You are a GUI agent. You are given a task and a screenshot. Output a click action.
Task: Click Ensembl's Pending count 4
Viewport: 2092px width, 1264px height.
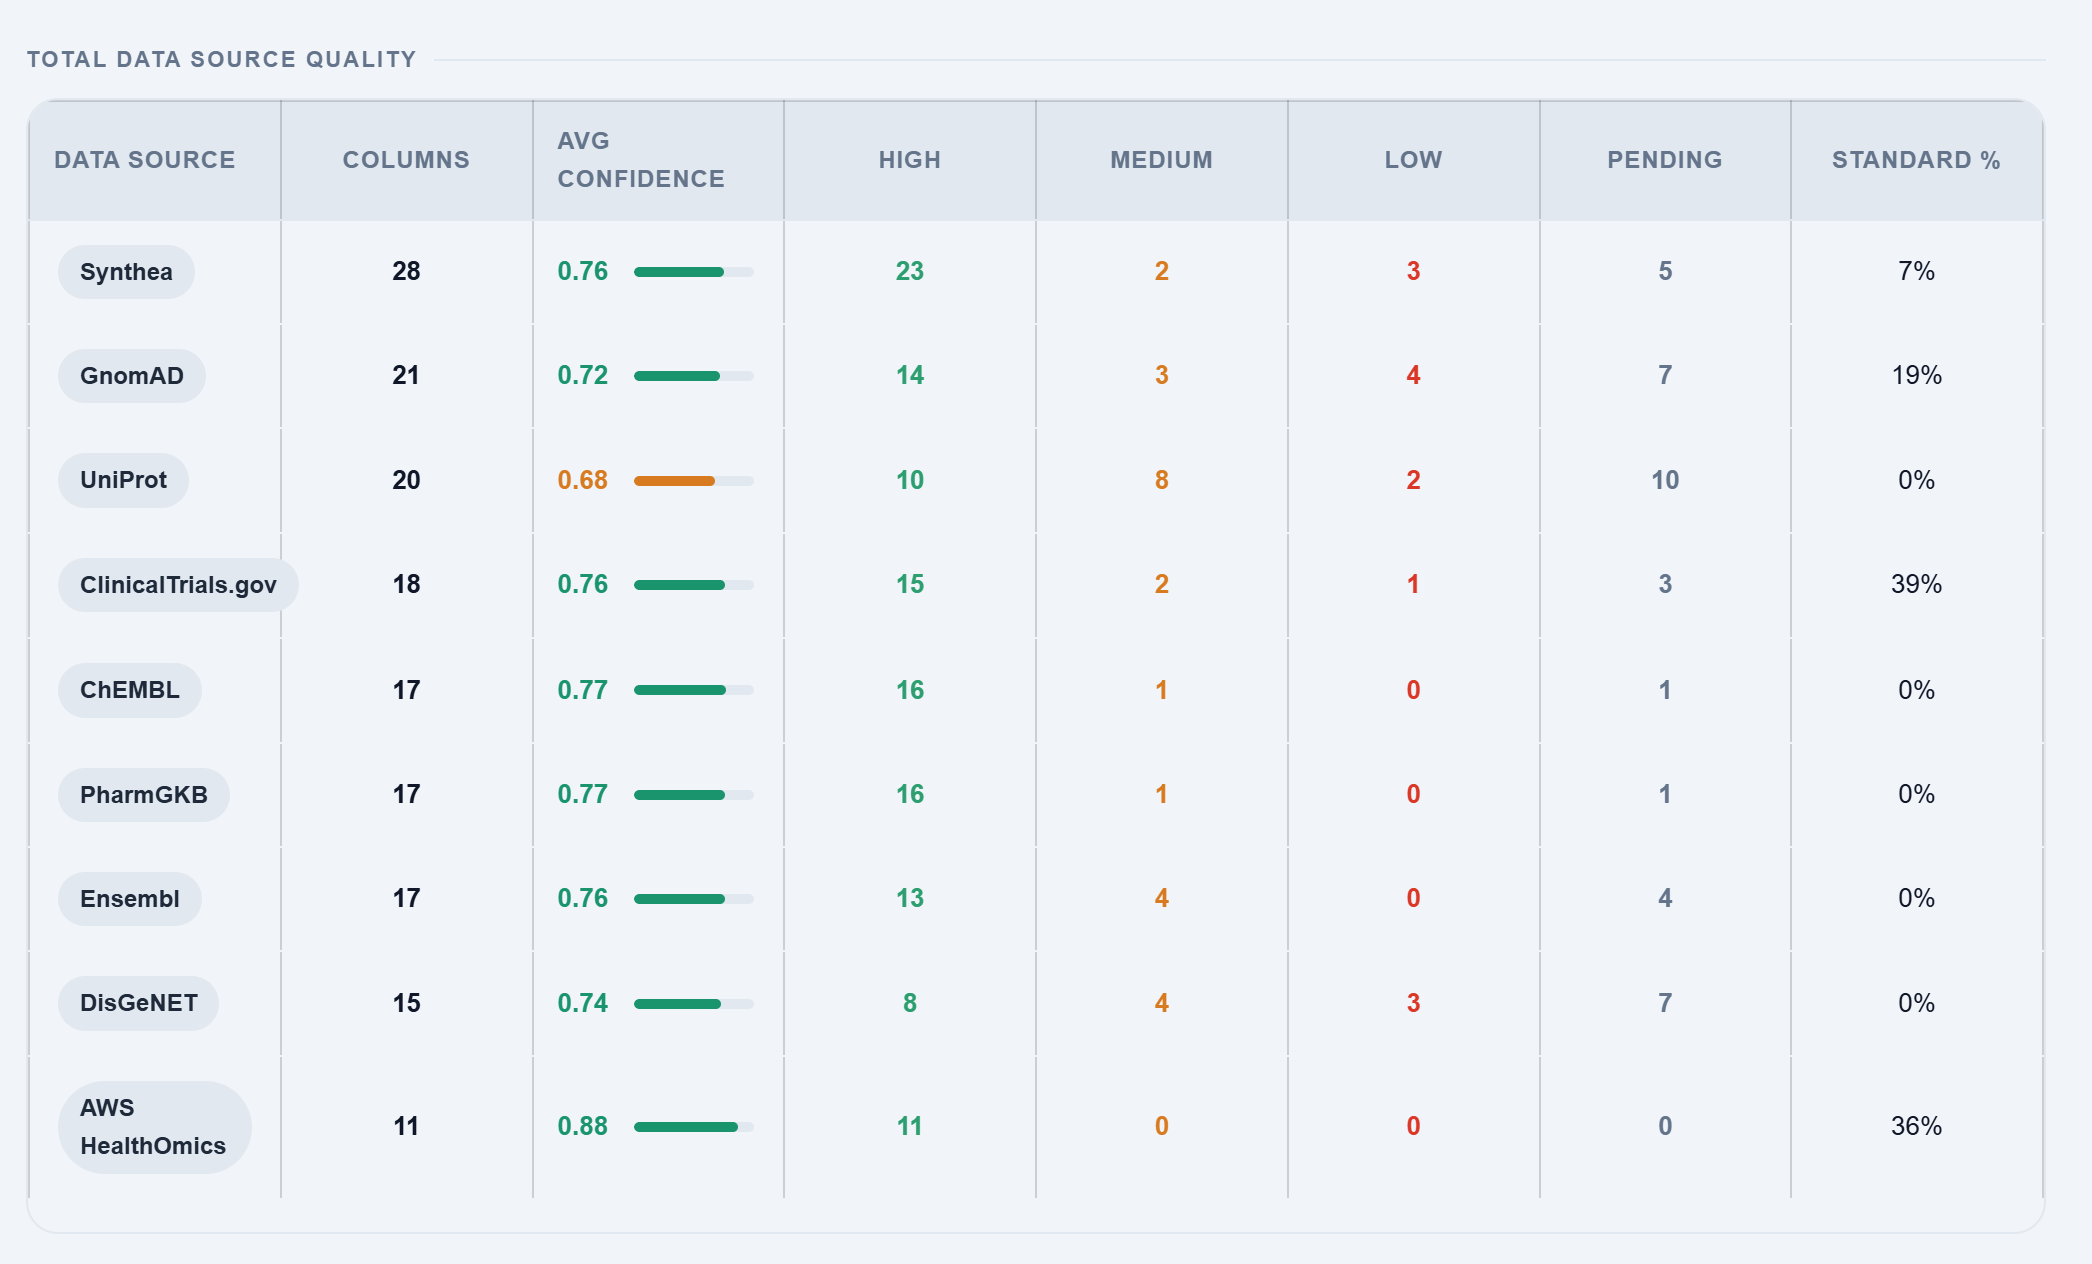[x=1665, y=898]
